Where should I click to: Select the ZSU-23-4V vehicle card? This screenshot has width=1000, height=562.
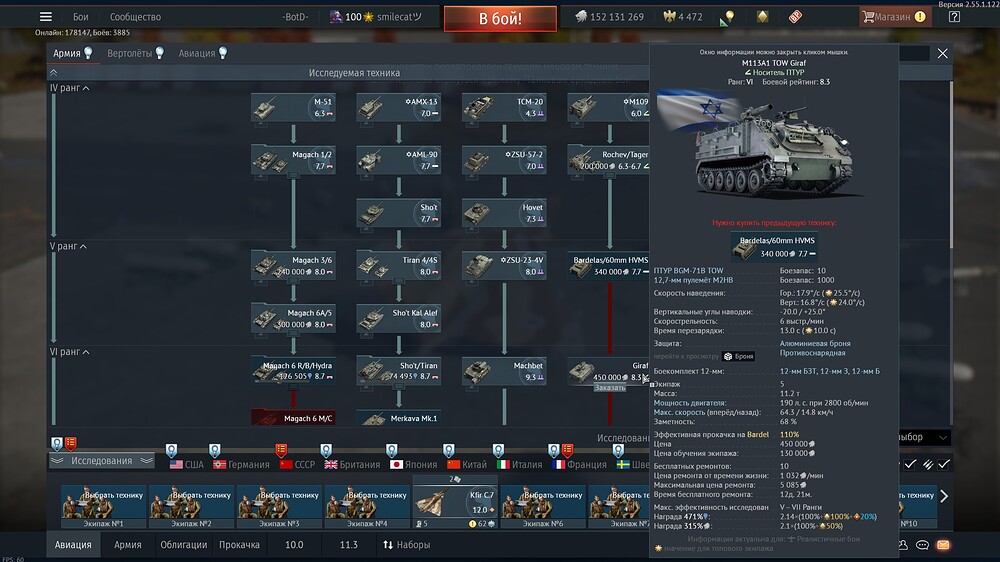click(x=504, y=265)
